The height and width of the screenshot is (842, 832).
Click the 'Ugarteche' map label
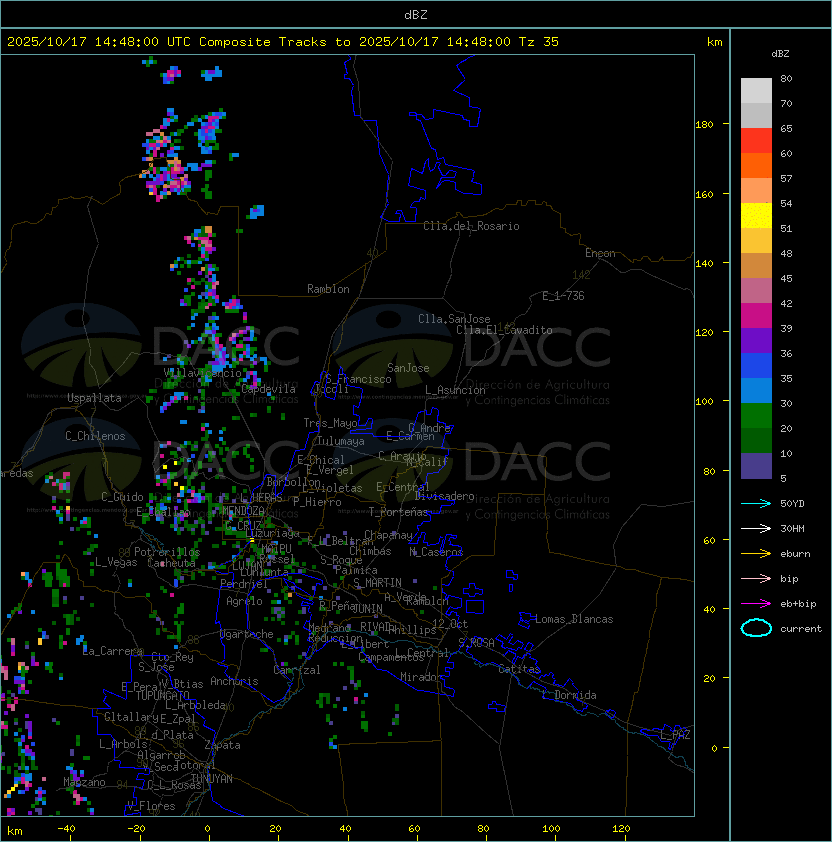click(x=247, y=634)
